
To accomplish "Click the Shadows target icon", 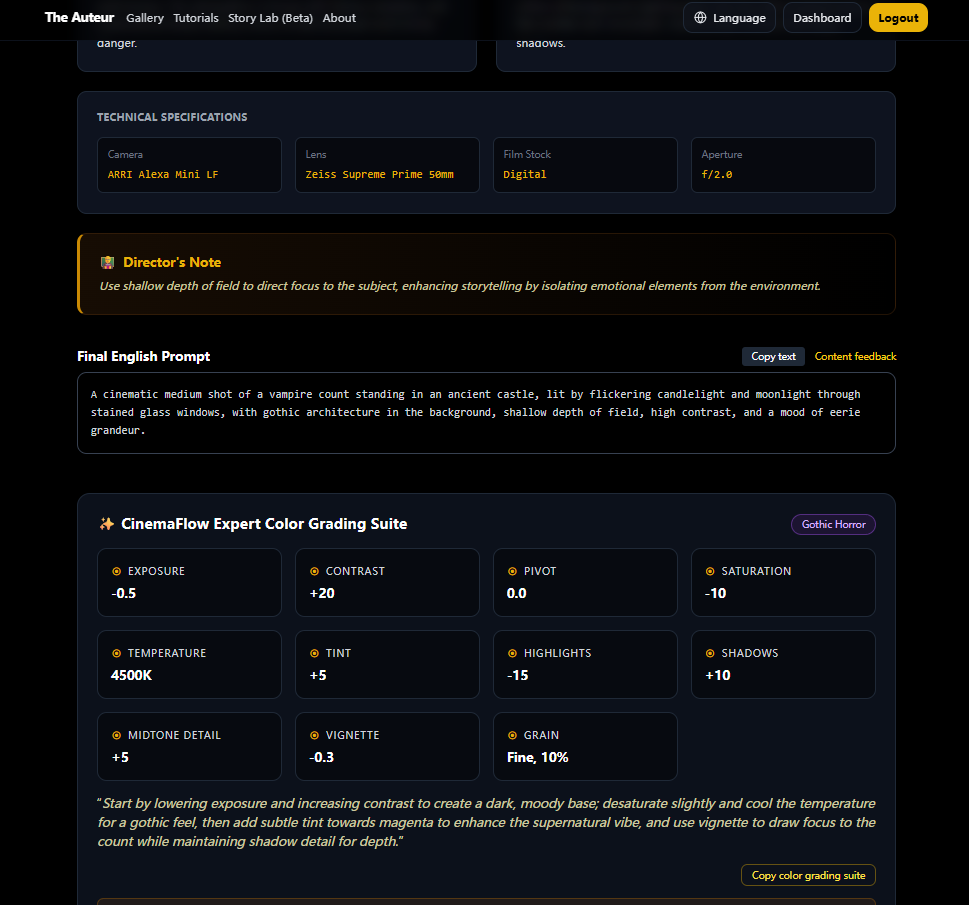I will click(x=710, y=653).
